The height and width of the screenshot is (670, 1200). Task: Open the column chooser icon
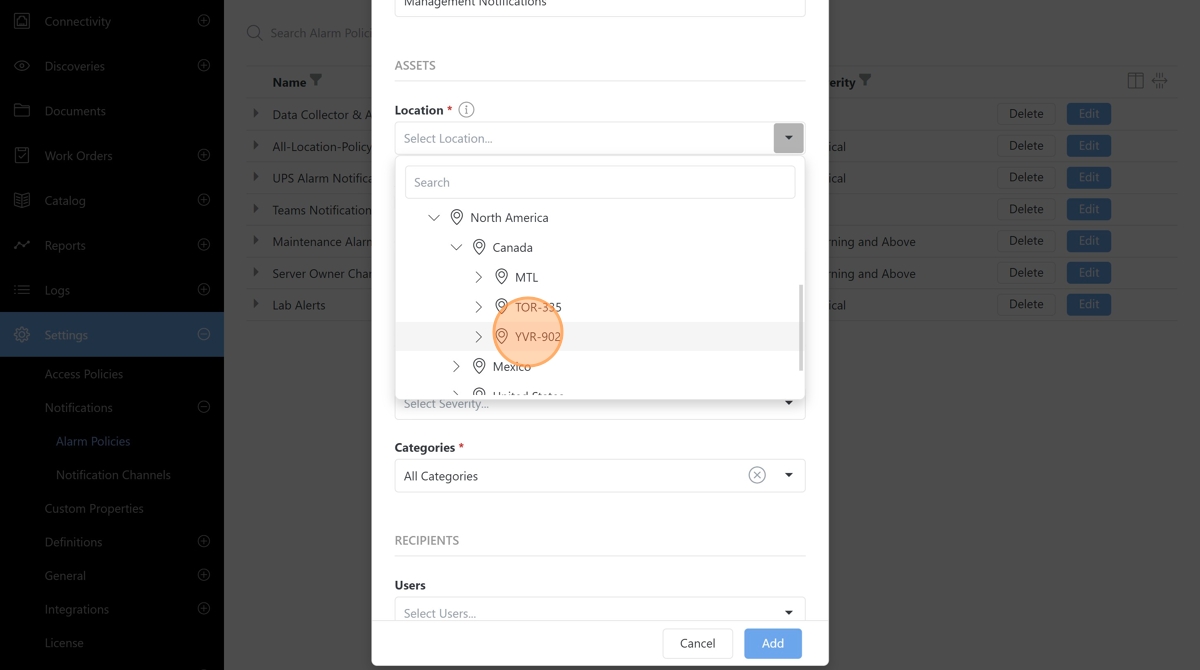click(1135, 81)
